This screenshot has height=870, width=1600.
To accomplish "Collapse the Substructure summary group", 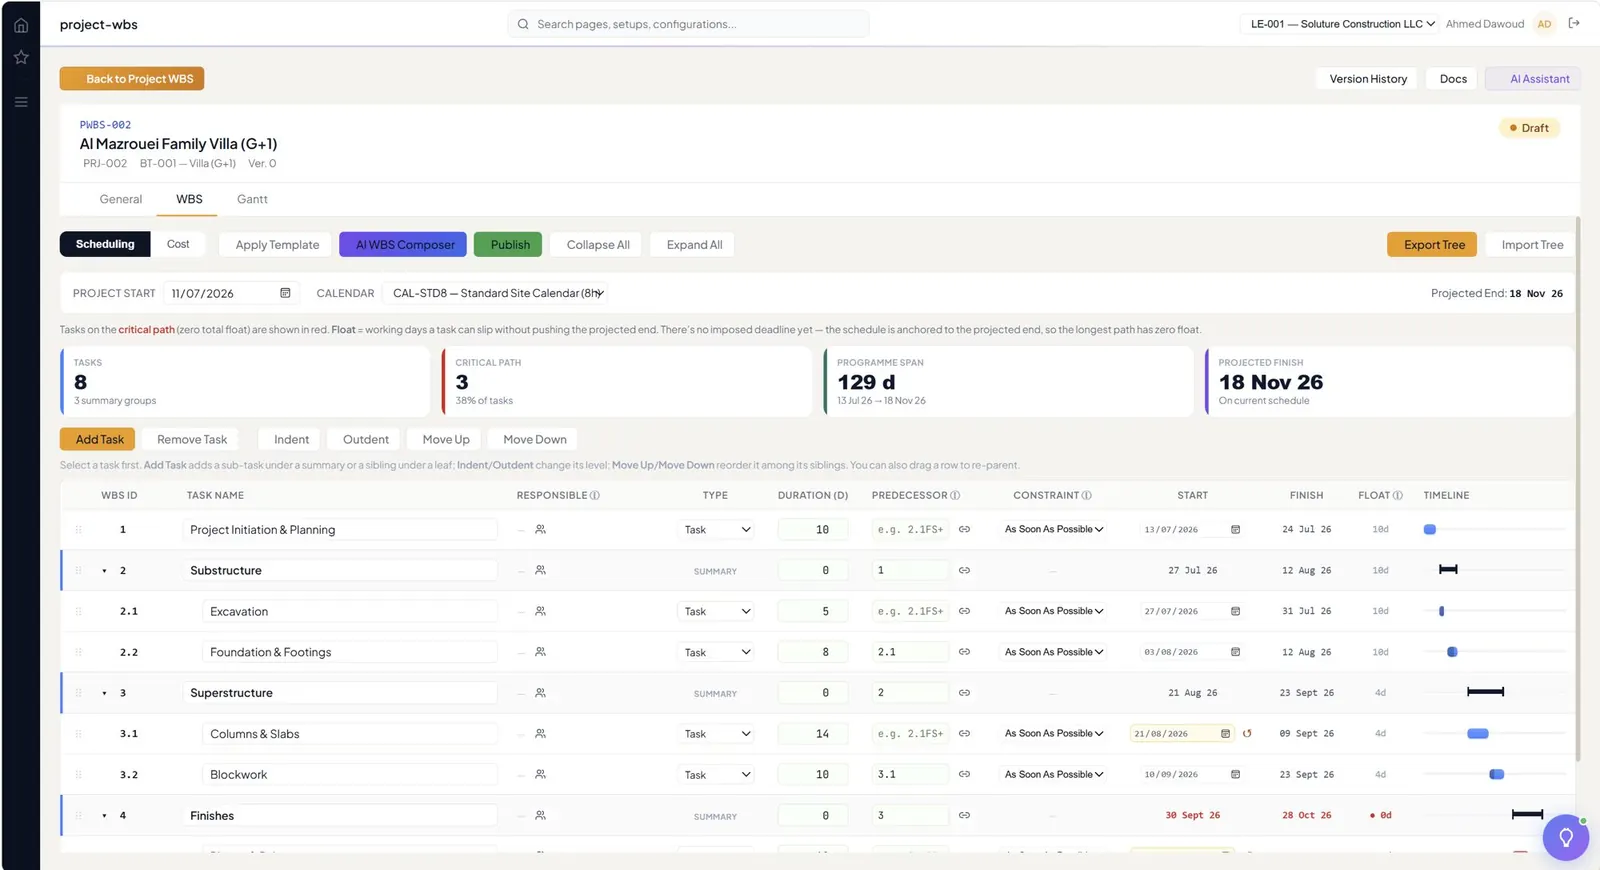I will tap(104, 571).
